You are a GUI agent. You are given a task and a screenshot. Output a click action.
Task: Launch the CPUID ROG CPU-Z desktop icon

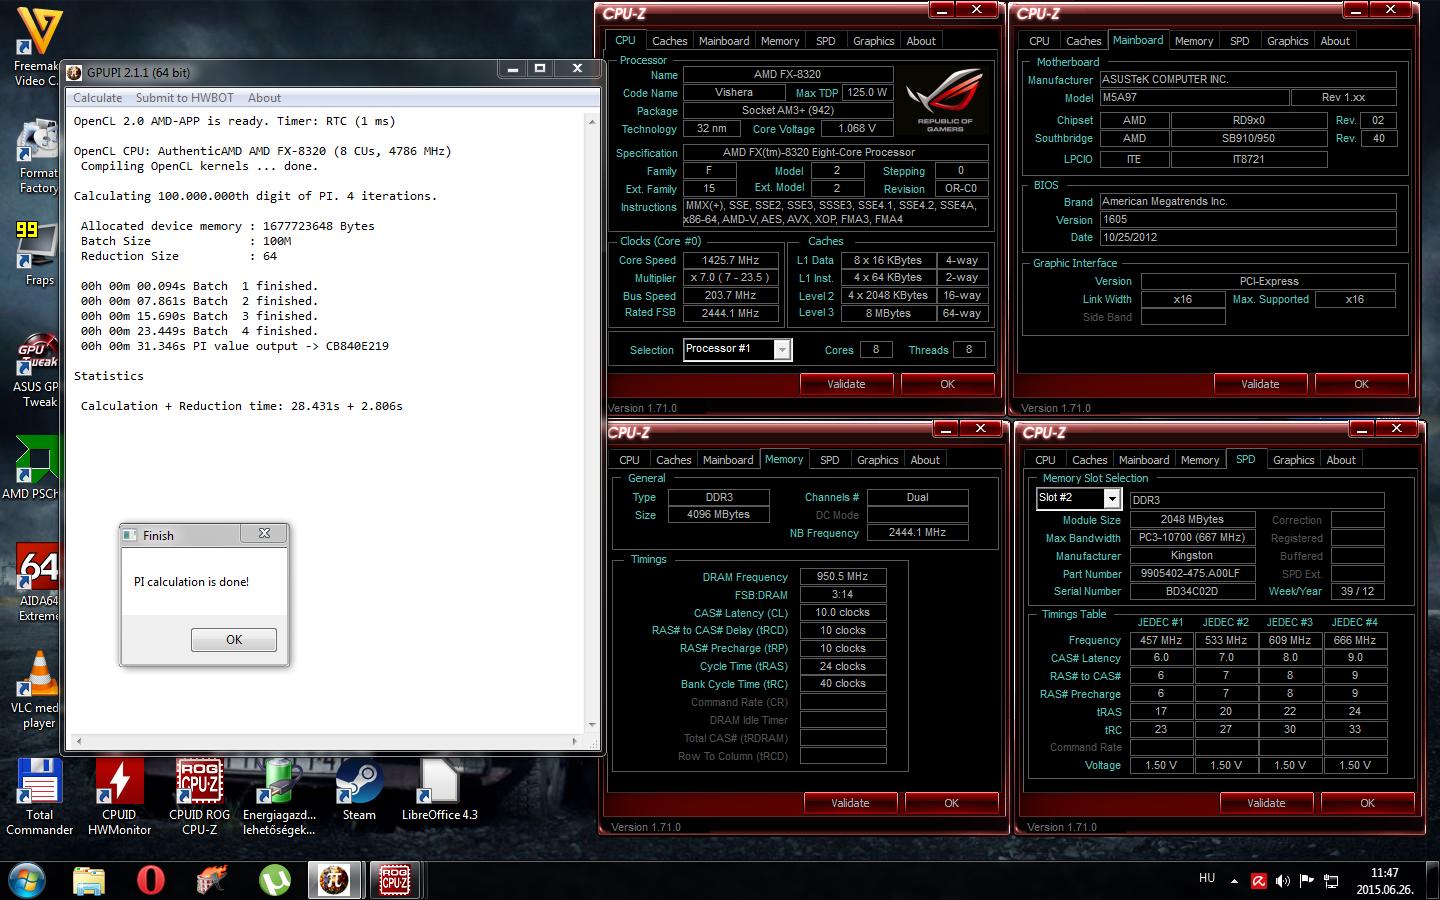(x=199, y=797)
